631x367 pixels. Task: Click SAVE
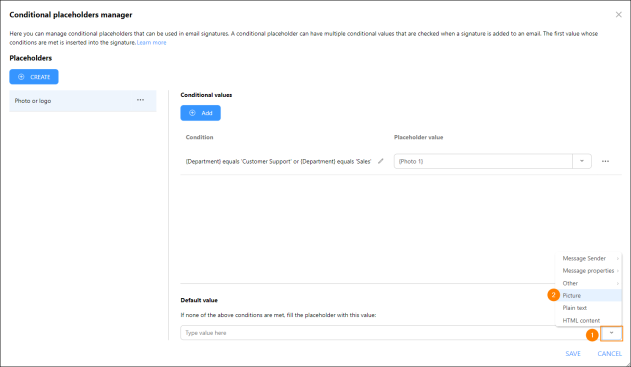[573, 354]
